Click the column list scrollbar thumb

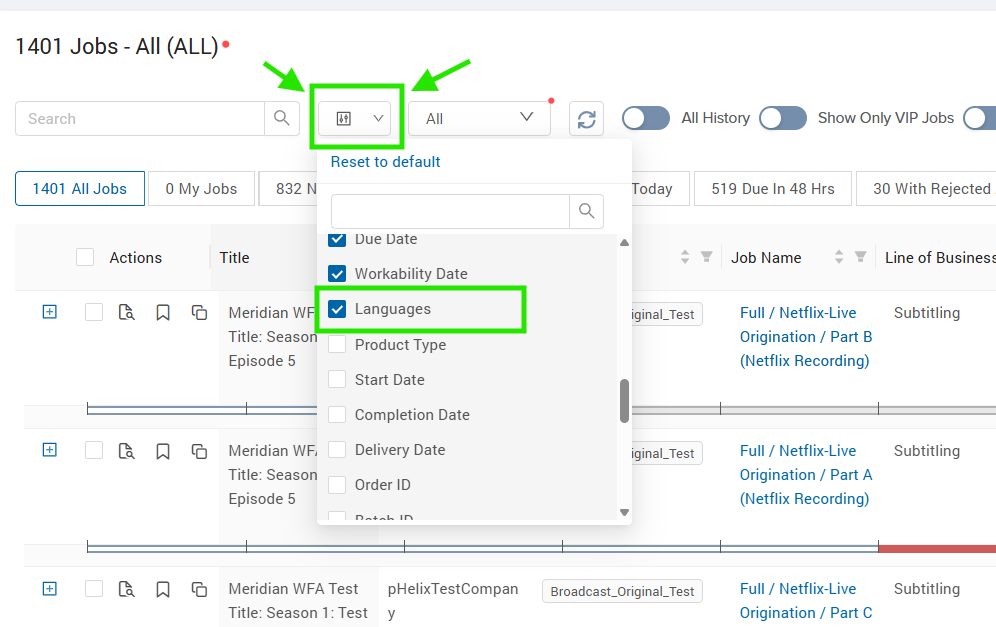click(624, 401)
